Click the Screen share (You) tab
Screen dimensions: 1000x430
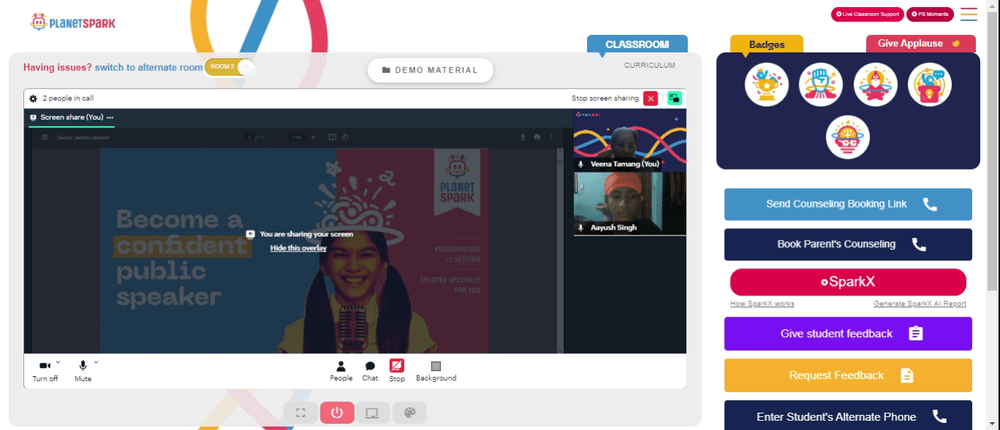[72, 117]
